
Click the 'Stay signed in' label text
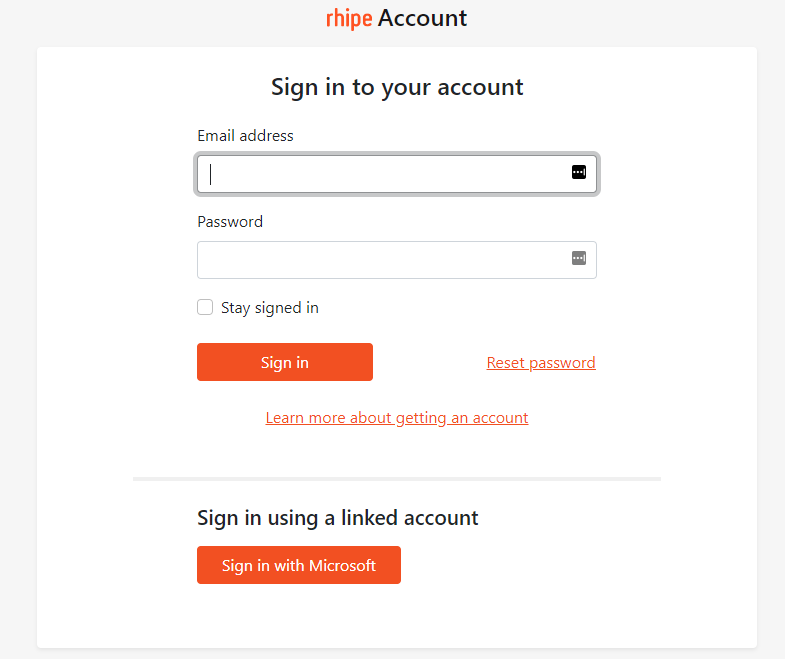pos(270,308)
